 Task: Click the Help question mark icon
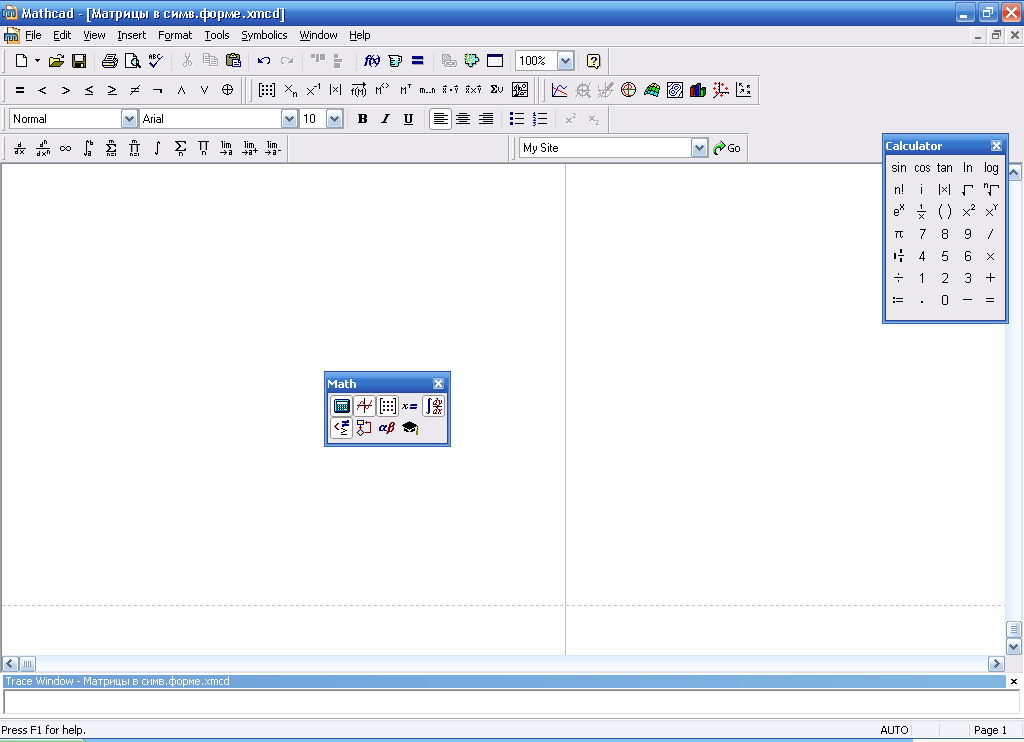point(593,61)
